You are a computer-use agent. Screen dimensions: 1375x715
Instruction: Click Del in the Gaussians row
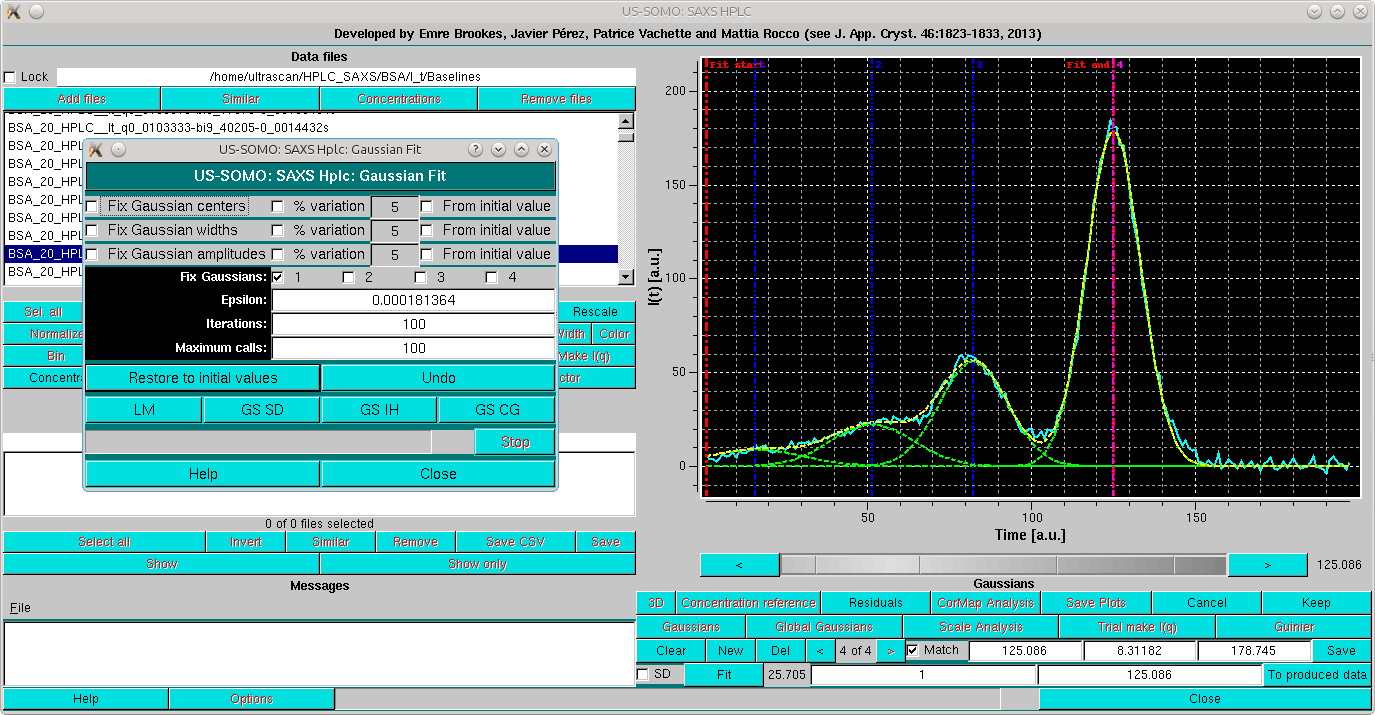tap(780, 651)
